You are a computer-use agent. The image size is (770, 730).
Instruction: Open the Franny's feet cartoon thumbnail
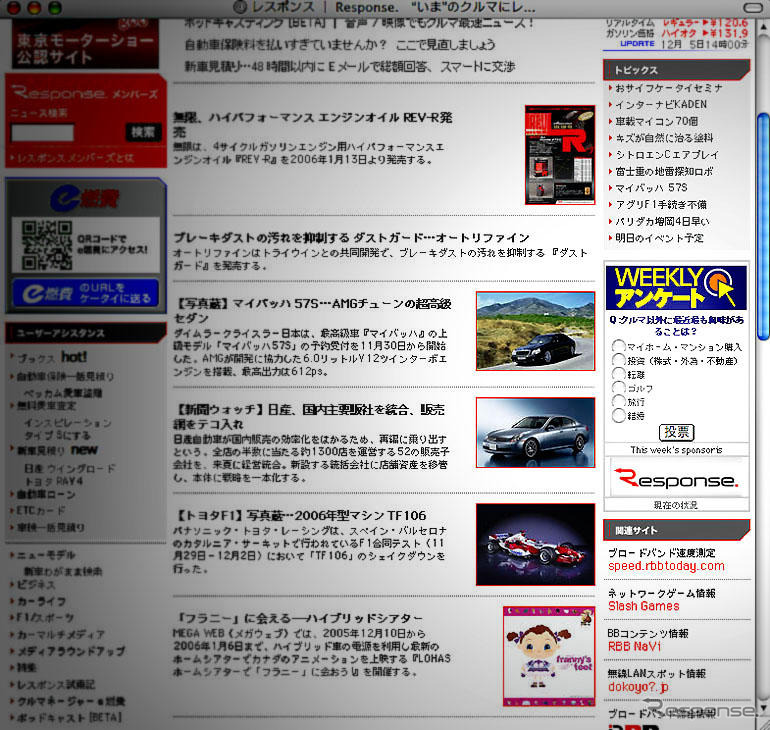549,656
